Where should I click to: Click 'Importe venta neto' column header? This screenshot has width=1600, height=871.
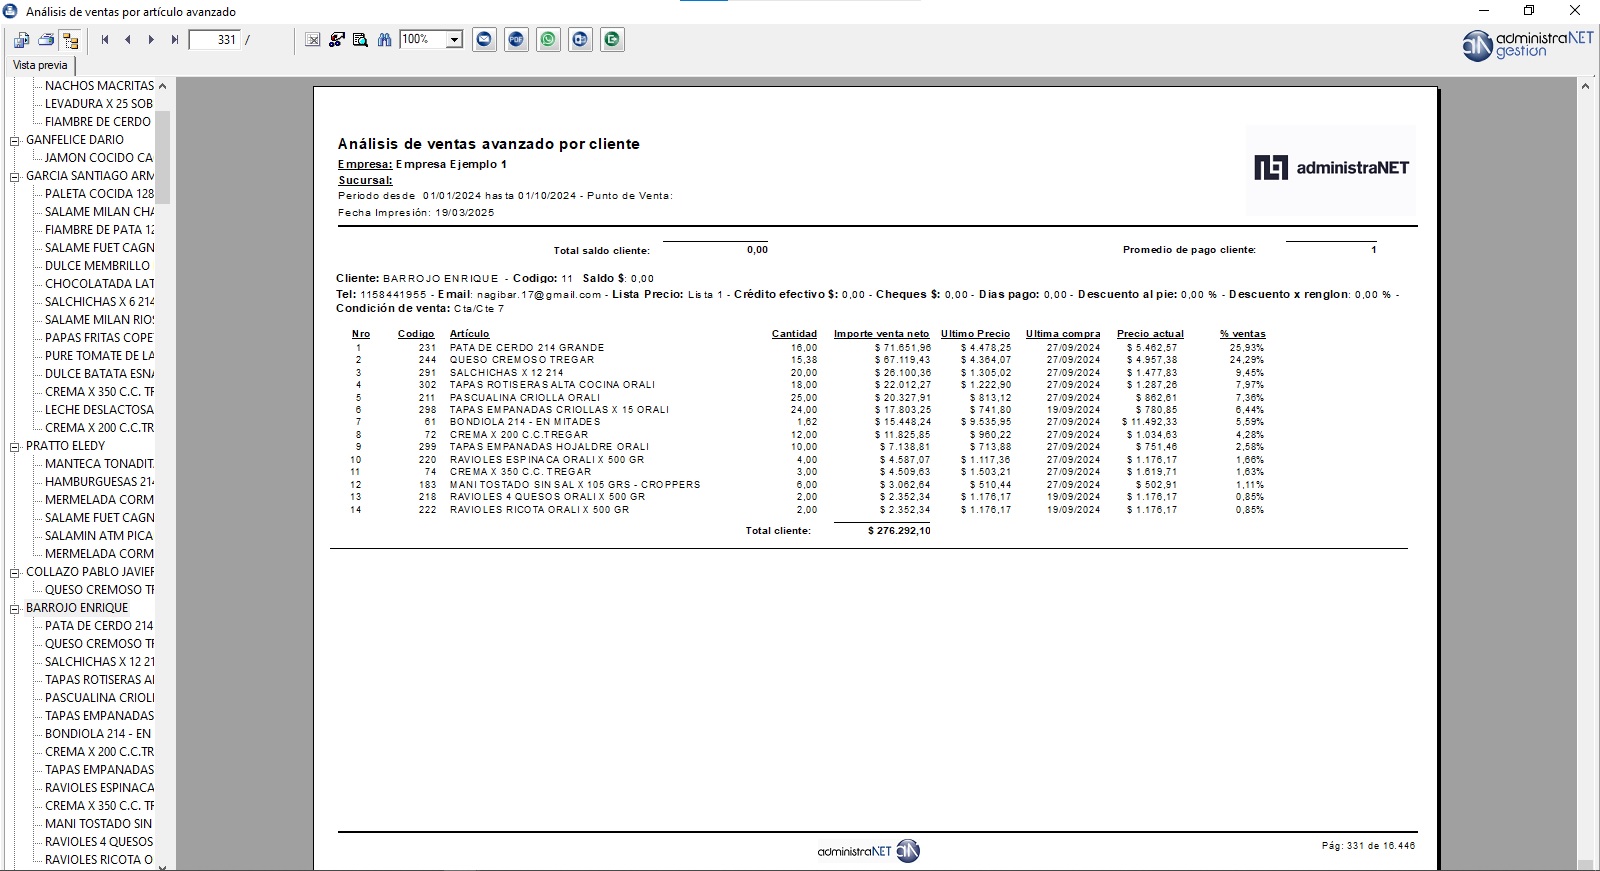882,334
